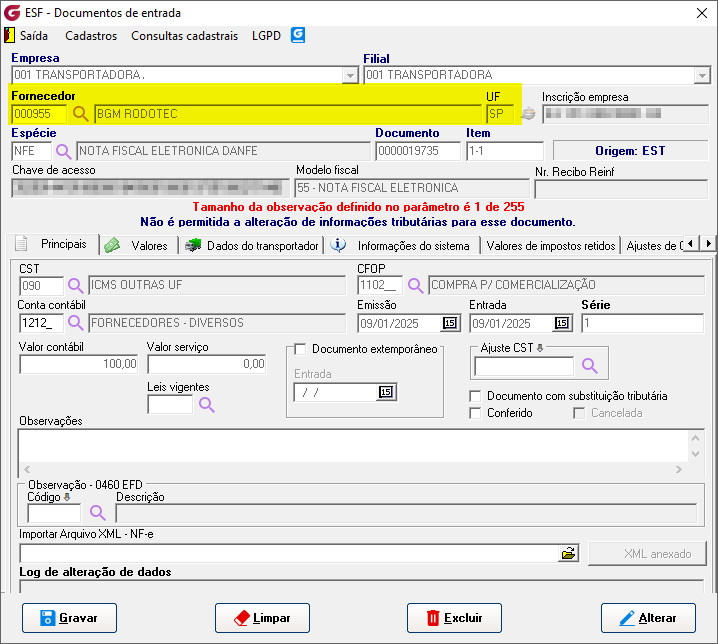
Task: Click the Observações text area
Action: coord(353,446)
